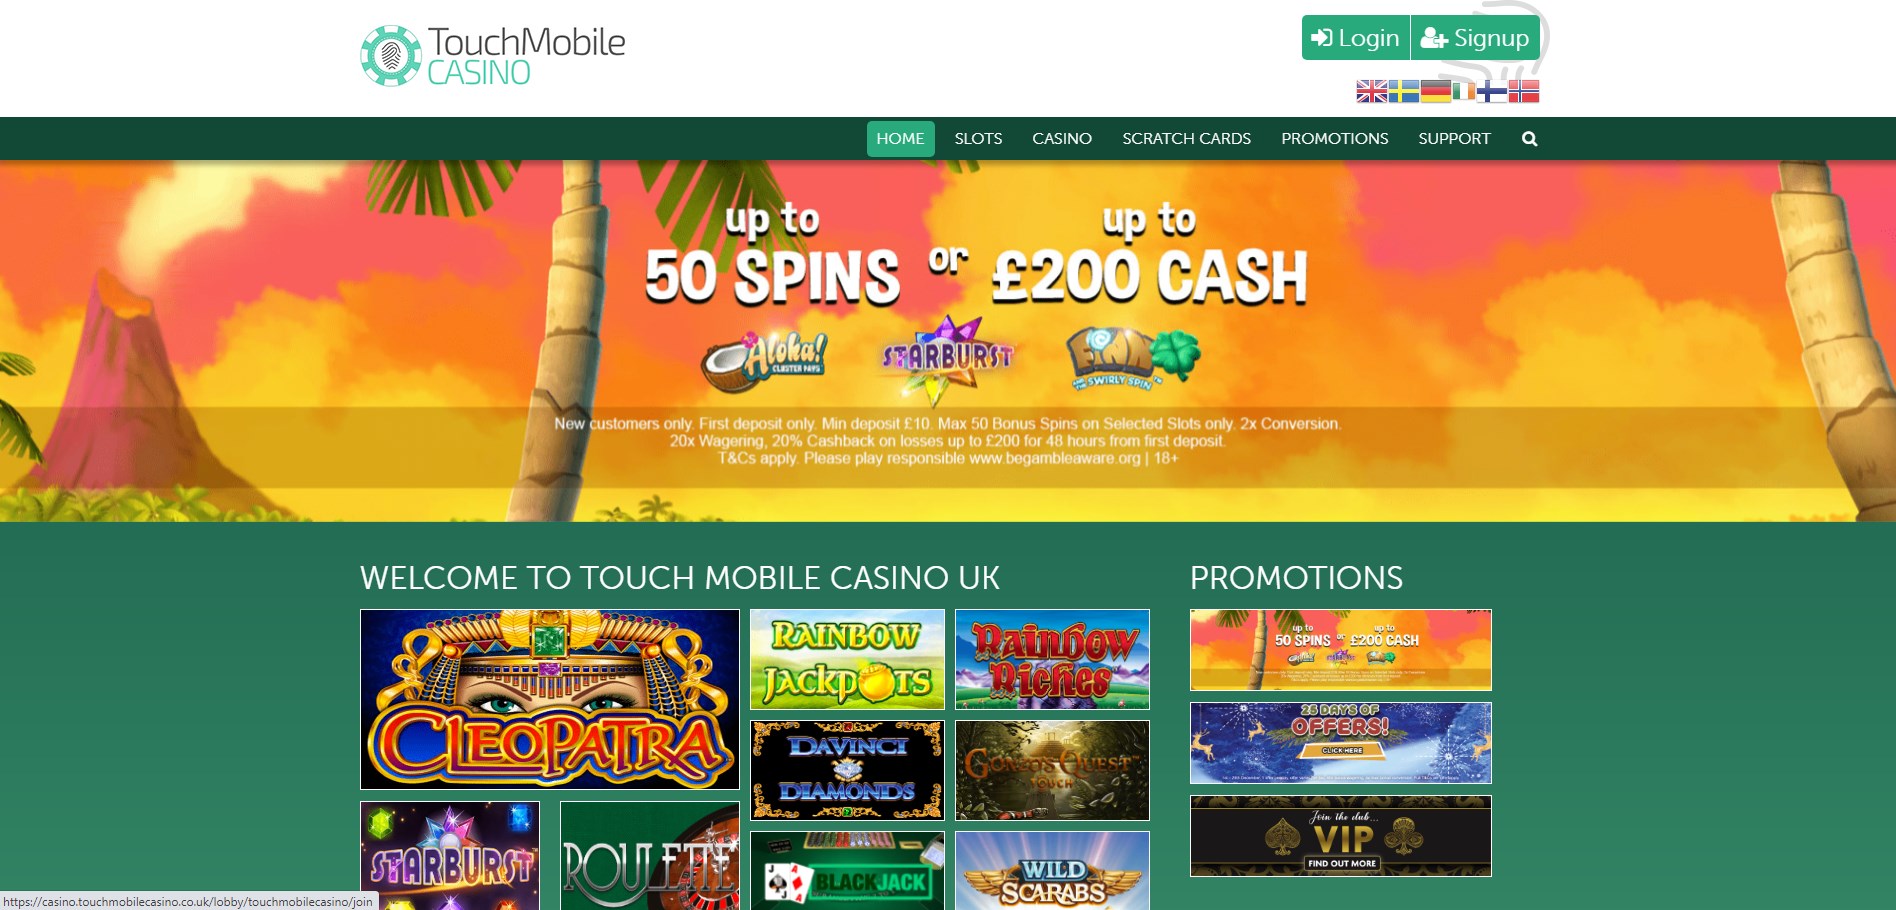Click the Login button

[x=1355, y=38]
